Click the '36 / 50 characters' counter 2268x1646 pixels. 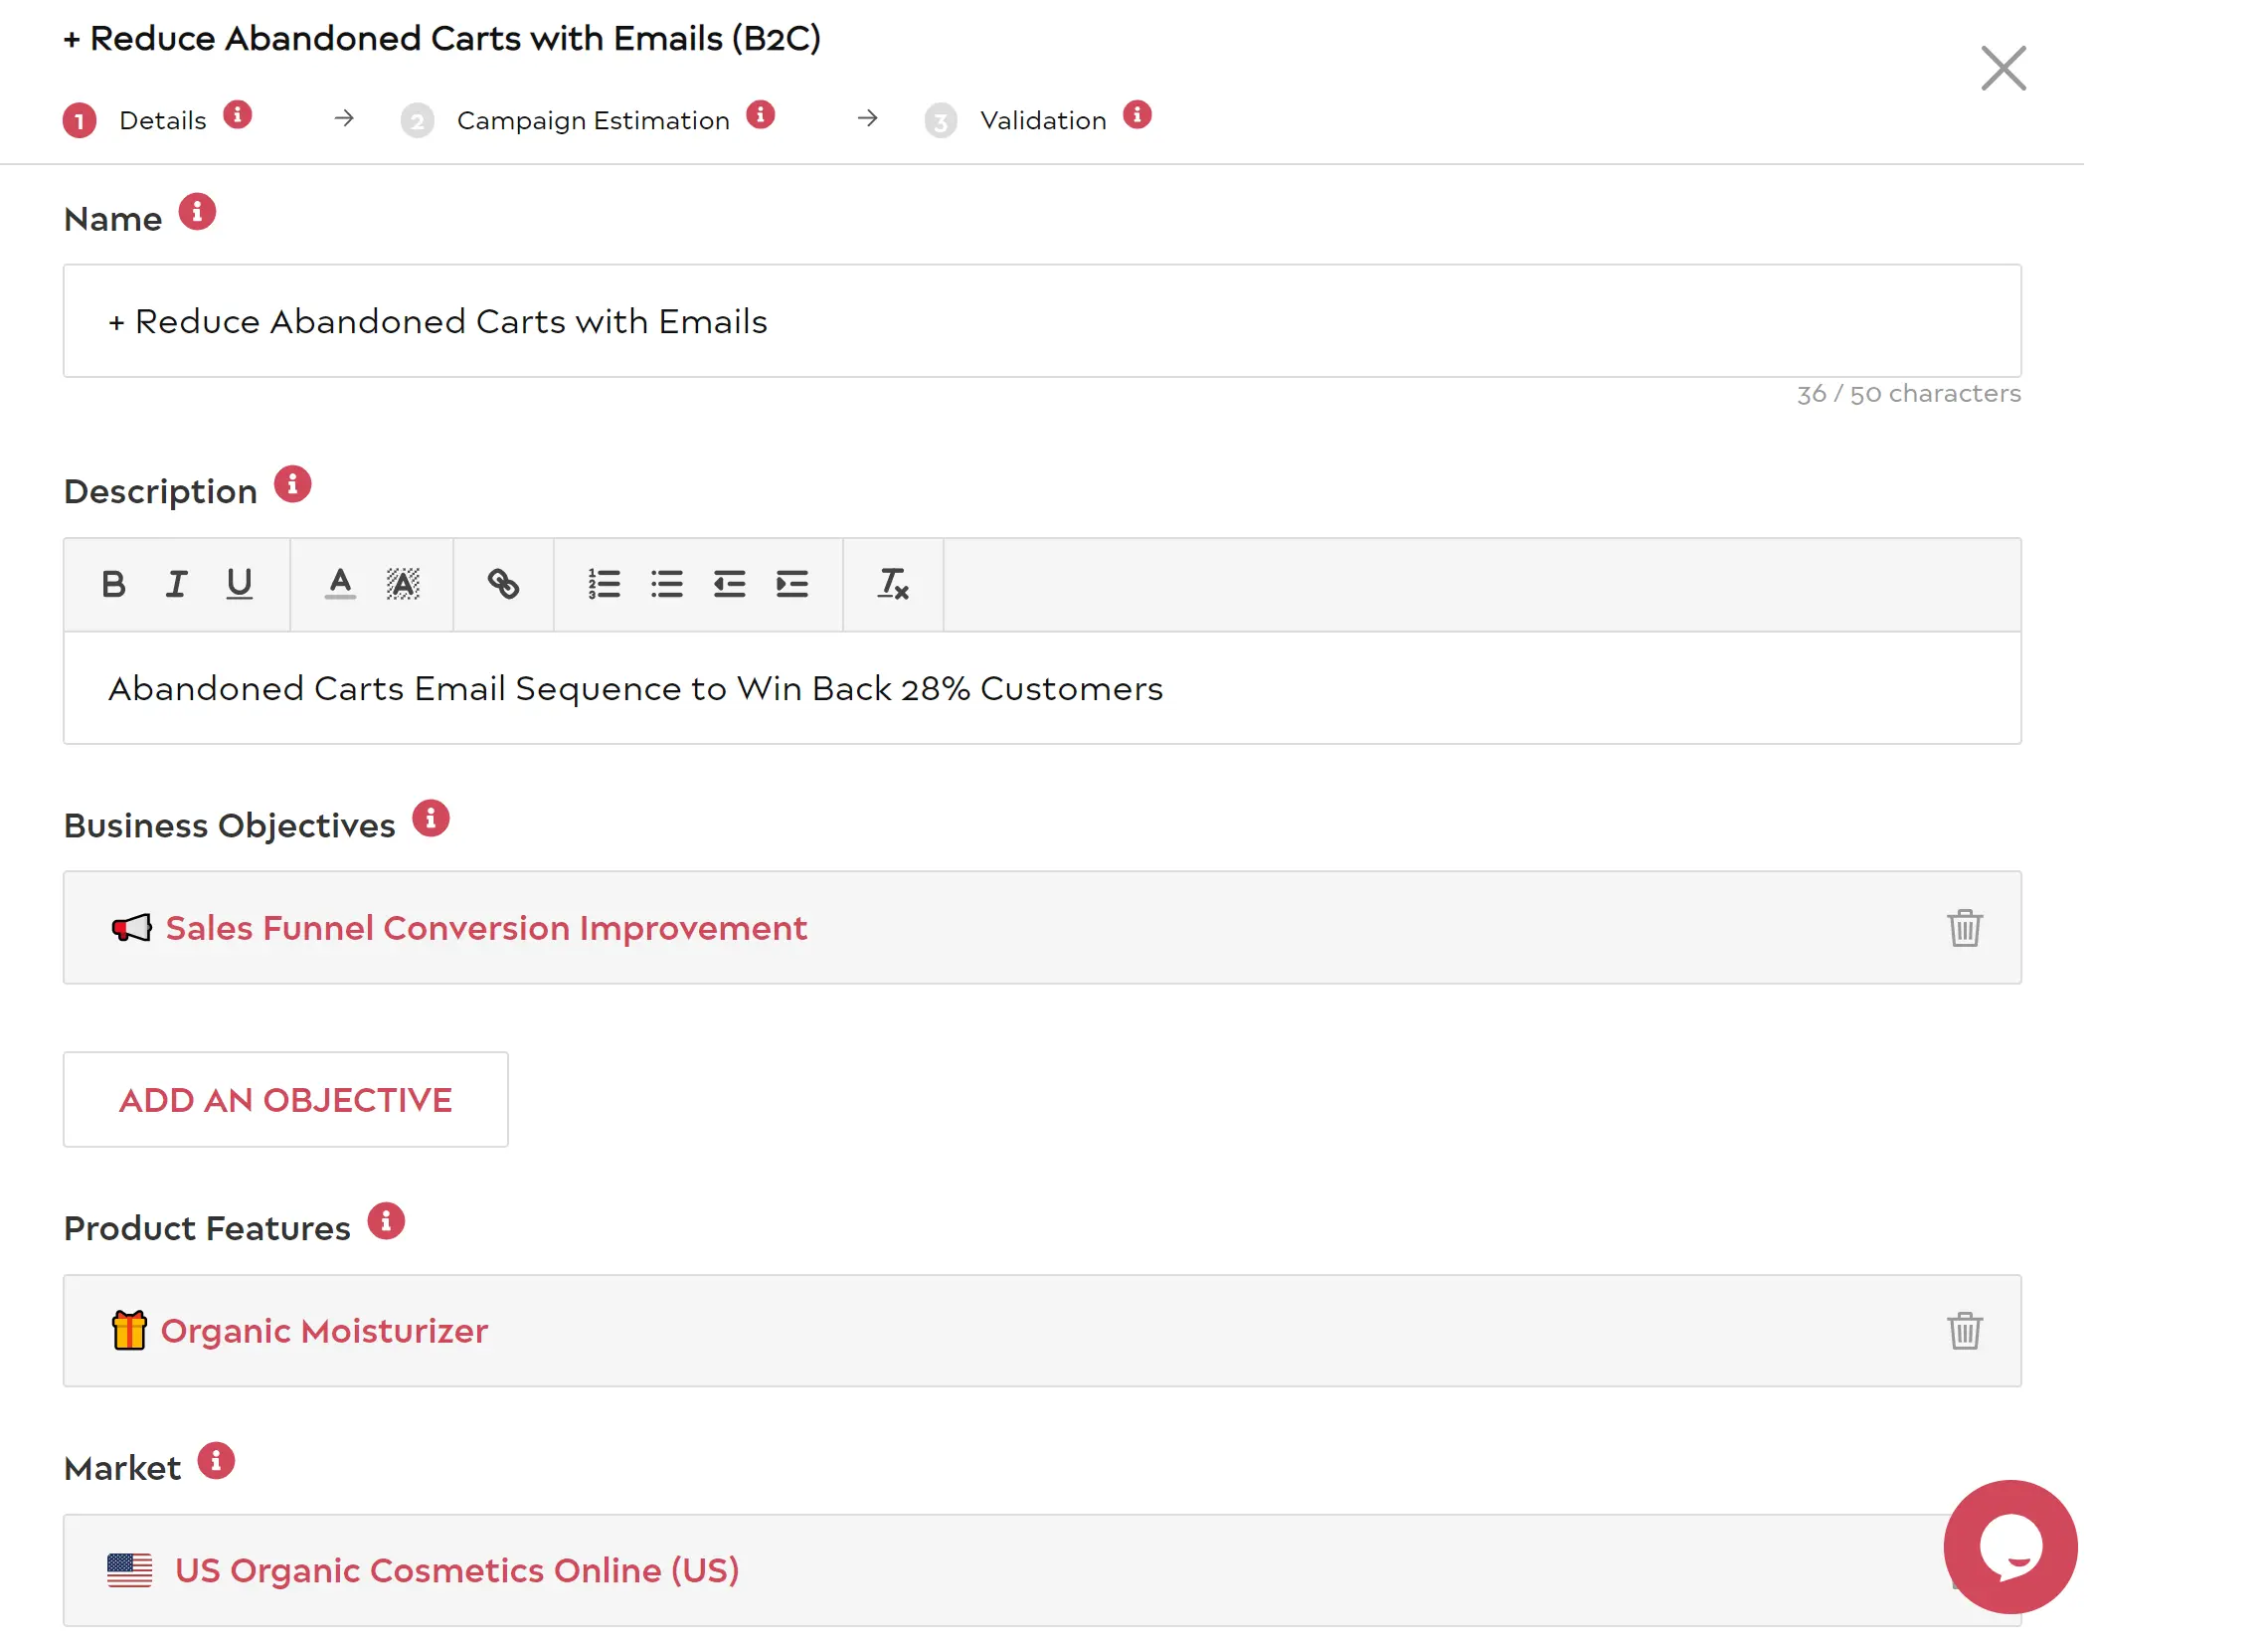(x=1911, y=394)
